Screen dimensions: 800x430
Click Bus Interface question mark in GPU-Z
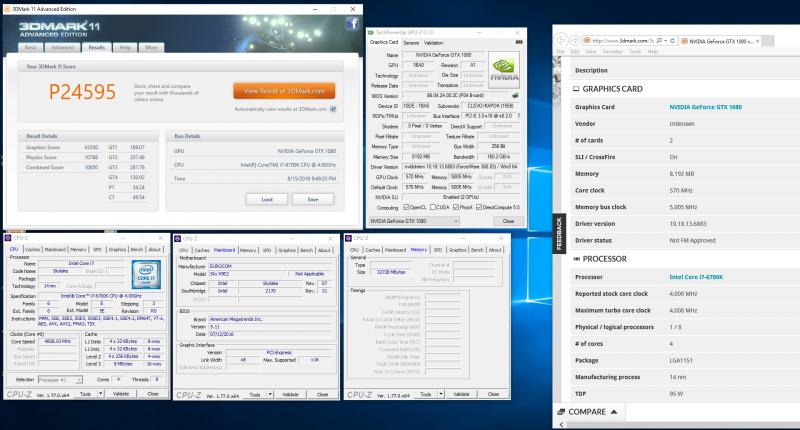(518, 116)
